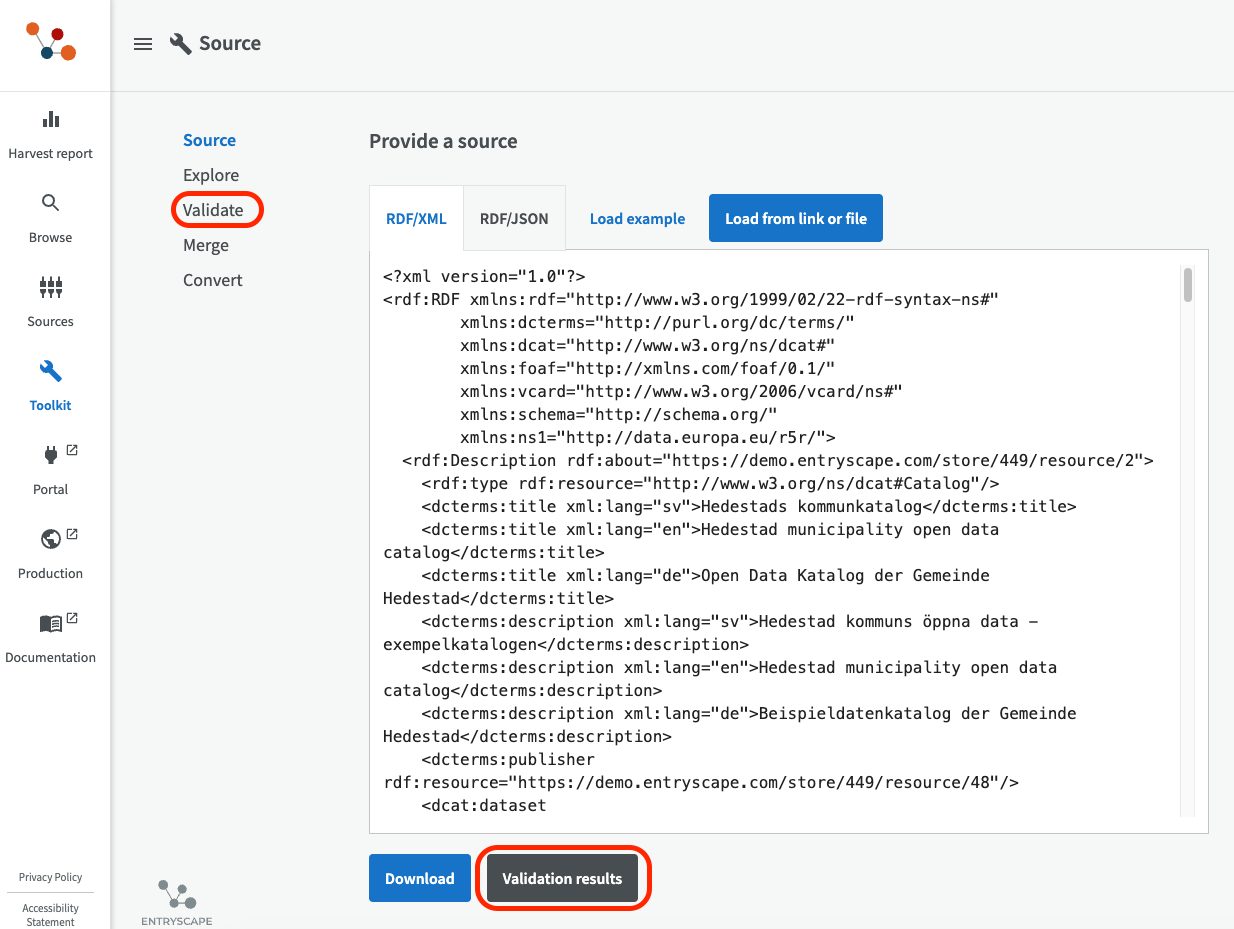Viewport: 1234px width, 929px height.
Task: Select the RDF/XML tab
Action: [416, 218]
